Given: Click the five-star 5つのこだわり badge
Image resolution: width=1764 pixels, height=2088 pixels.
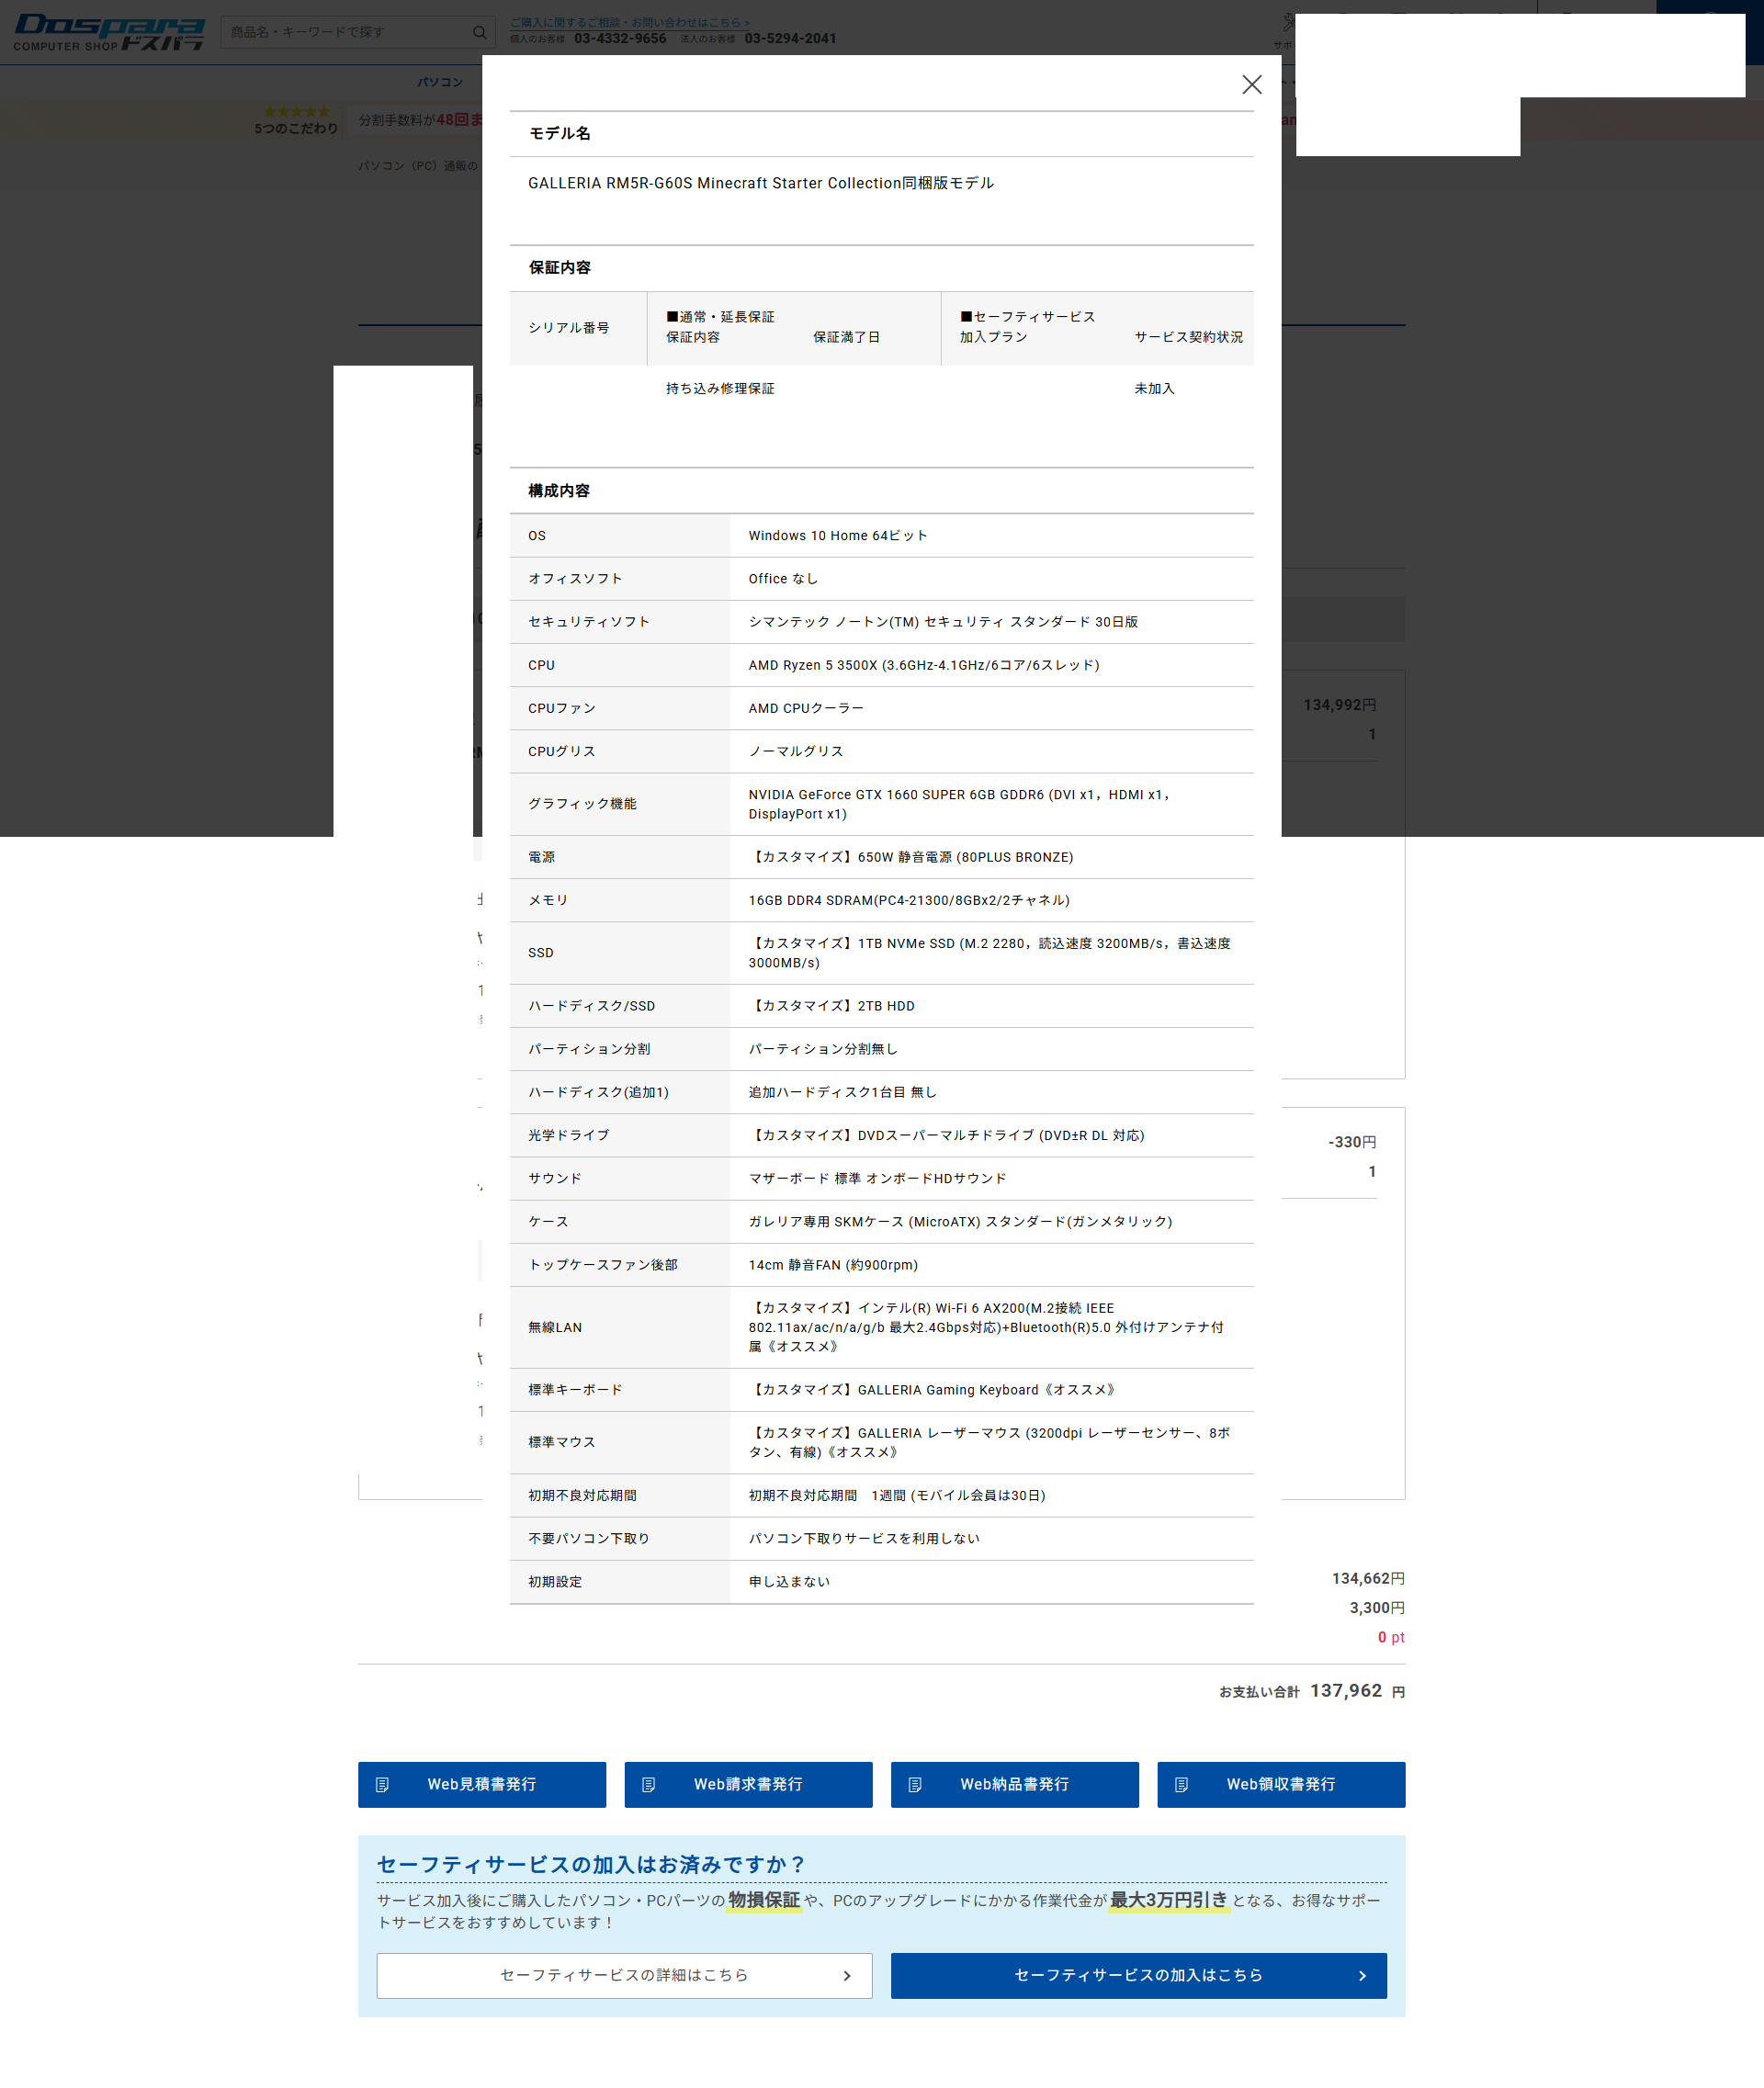Looking at the screenshot, I should [296, 120].
